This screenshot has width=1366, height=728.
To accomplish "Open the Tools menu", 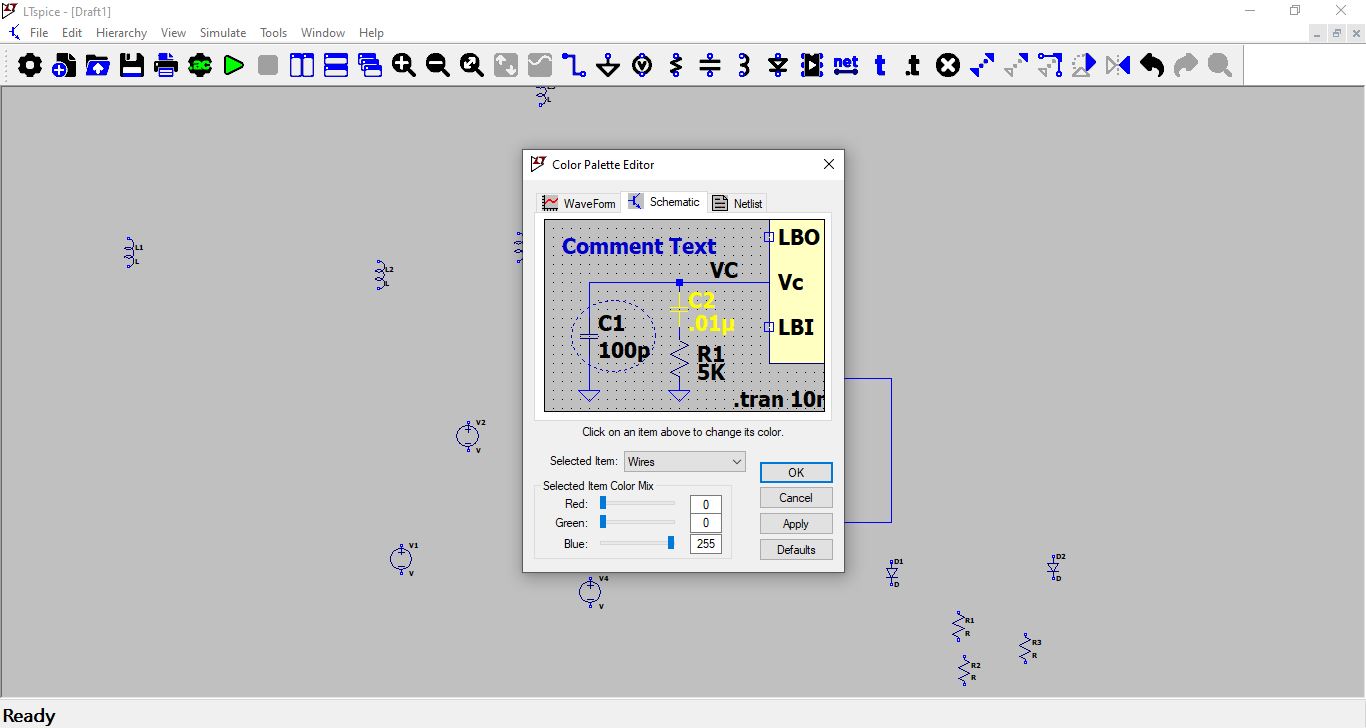I will pyautogui.click(x=274, y=33).
